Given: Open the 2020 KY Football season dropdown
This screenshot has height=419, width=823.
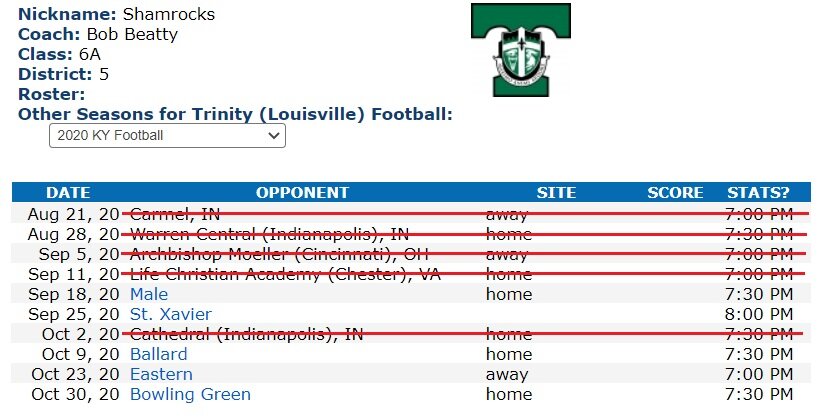Looking at the screenshot, I should click(167, 135).
